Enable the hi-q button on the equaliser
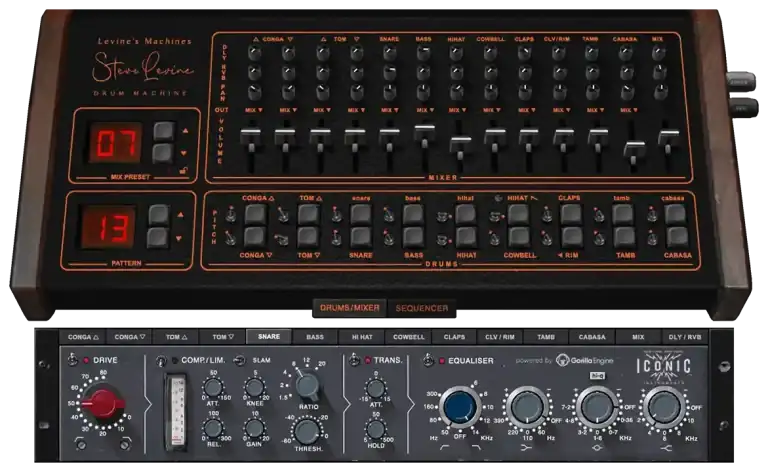This screenshot has width=768, height=472. [597, 376]
